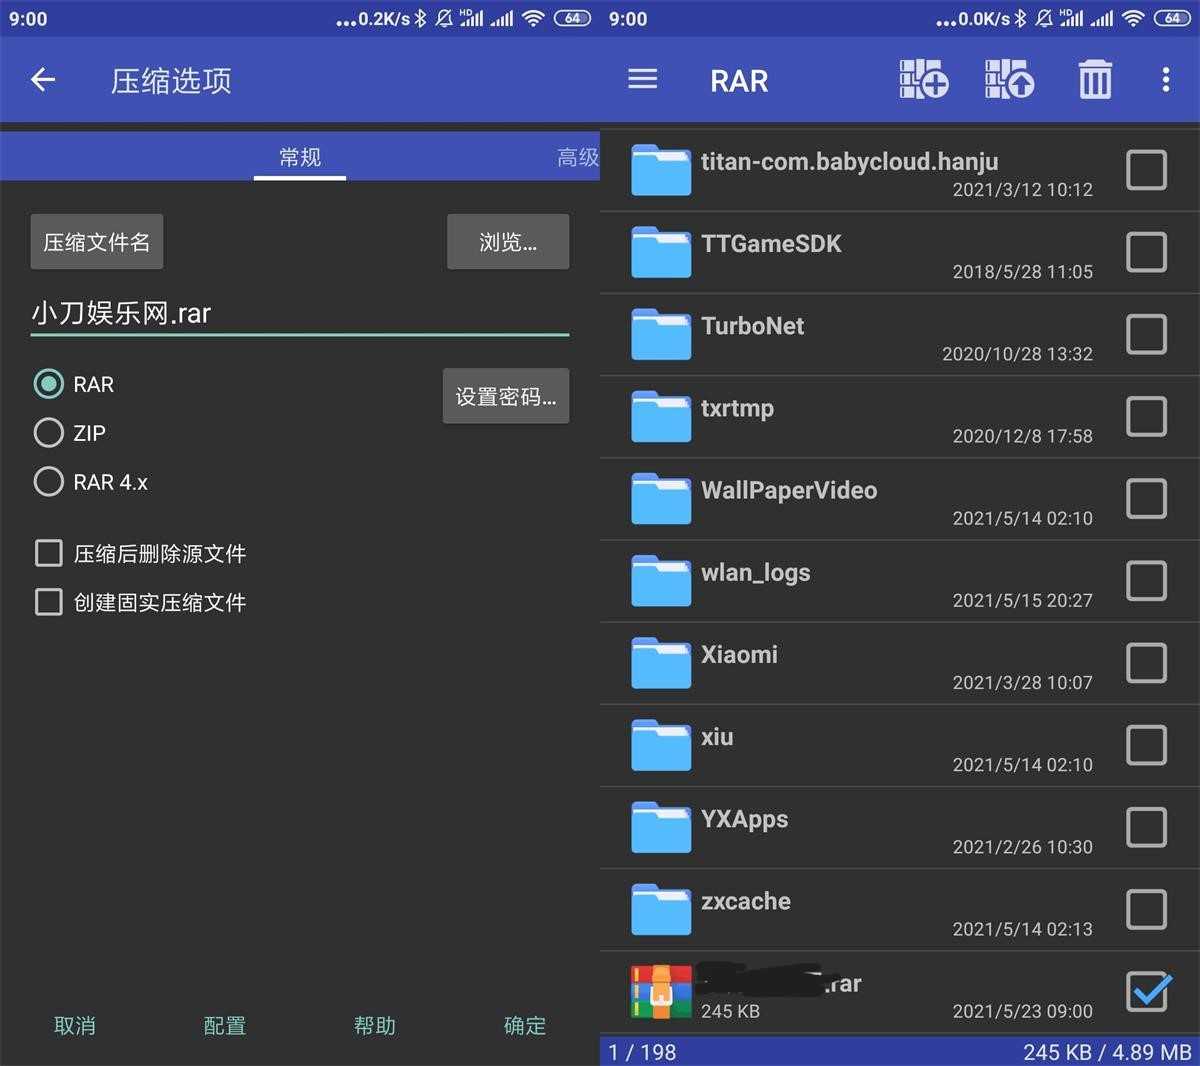
Task: Check the YXApps folder checkbox
Action: [x=1146, y=827]
